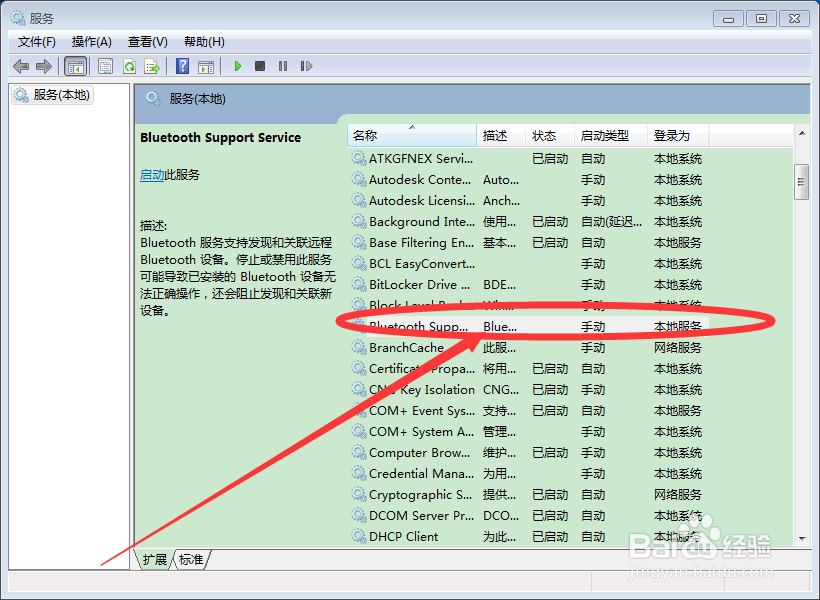Switch to the 扩展 tab
The height and width of the screenshot is (600, 820).
[x=155, y=559]
